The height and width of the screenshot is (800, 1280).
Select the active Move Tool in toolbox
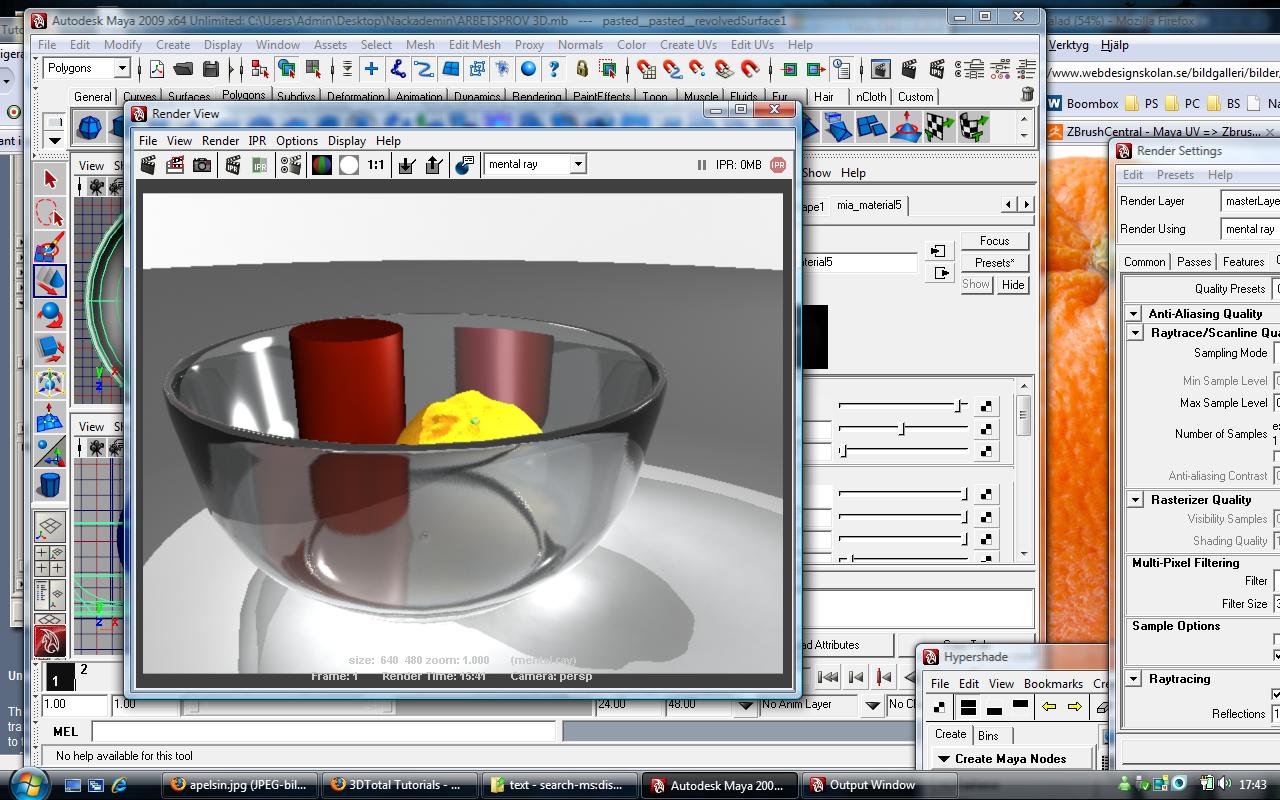tap(50, 281)
